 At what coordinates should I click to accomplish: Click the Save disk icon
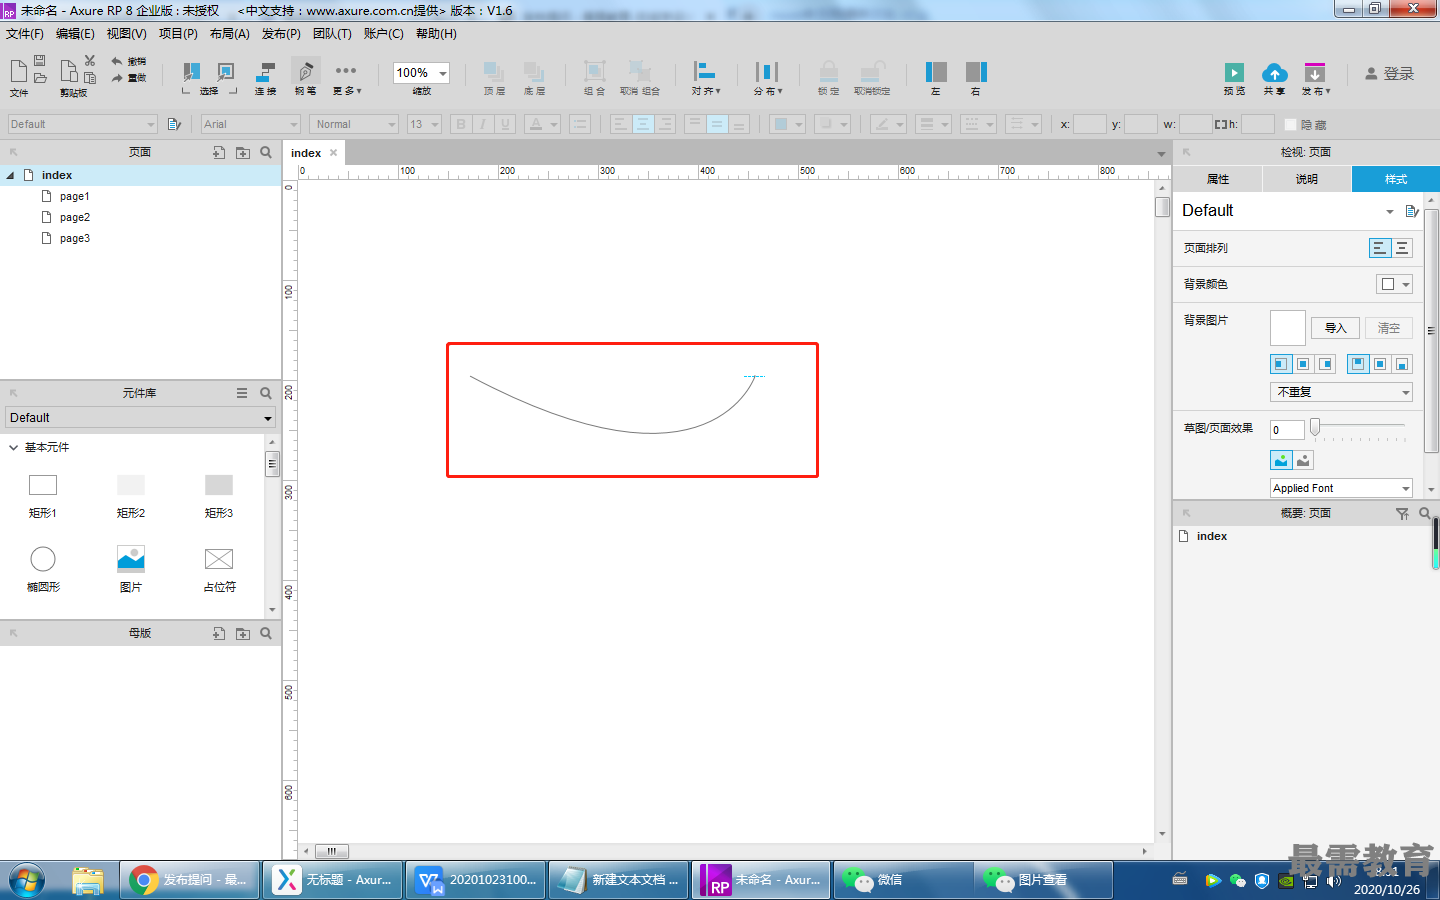click(x=40, y=61)
